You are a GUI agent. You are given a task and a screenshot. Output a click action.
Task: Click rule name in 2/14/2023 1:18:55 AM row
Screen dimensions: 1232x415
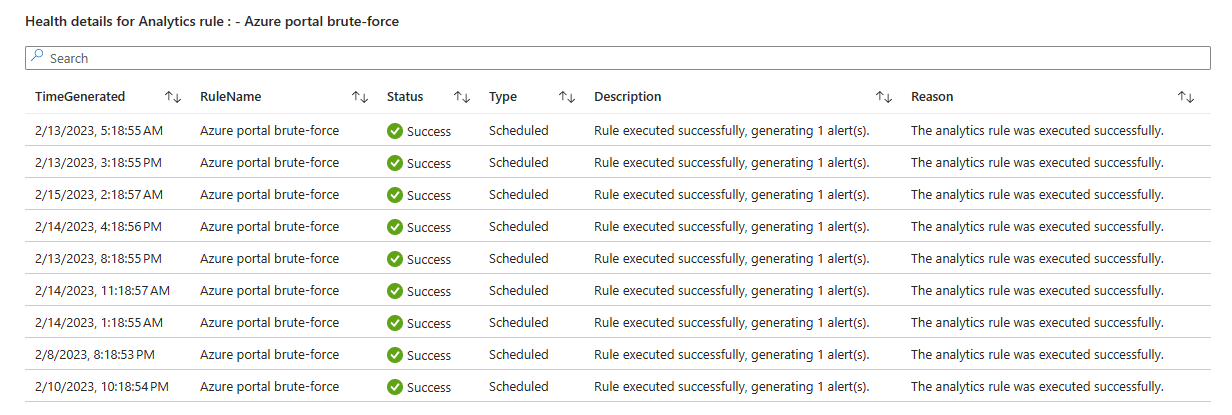(269, 323)
